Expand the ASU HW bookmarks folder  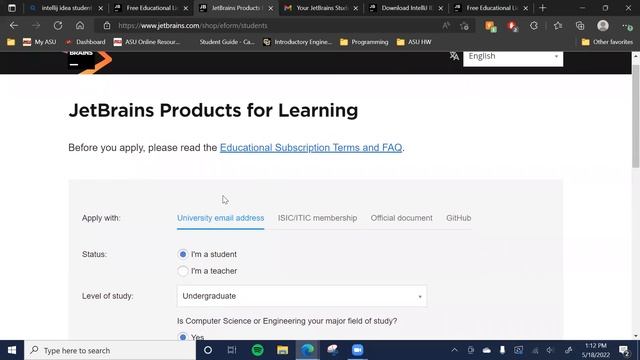tap(414, 42)
